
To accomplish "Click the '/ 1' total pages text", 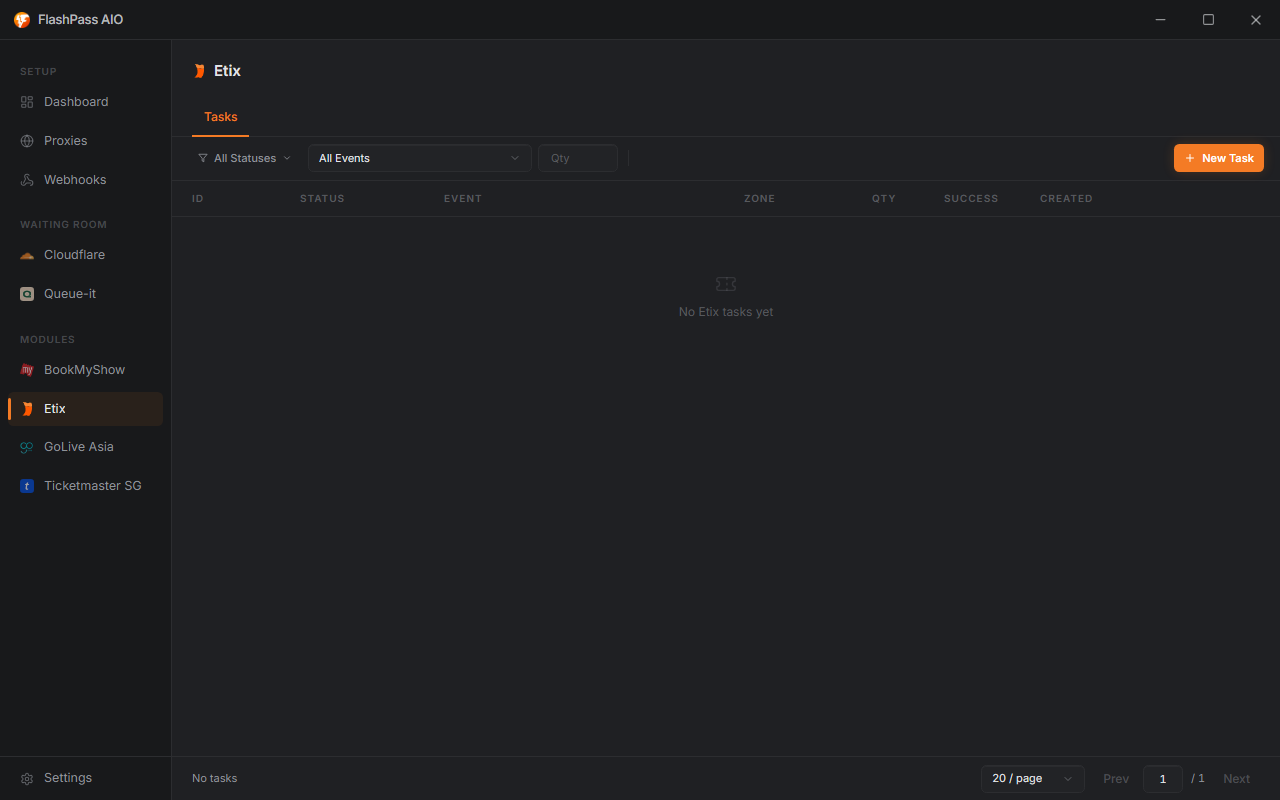I will pos(1198,779).
